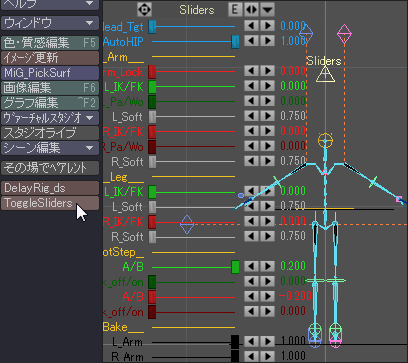Screen dimensions: 408x363
Task: Click the green A/B slider handle
Action: pos(235,267)
